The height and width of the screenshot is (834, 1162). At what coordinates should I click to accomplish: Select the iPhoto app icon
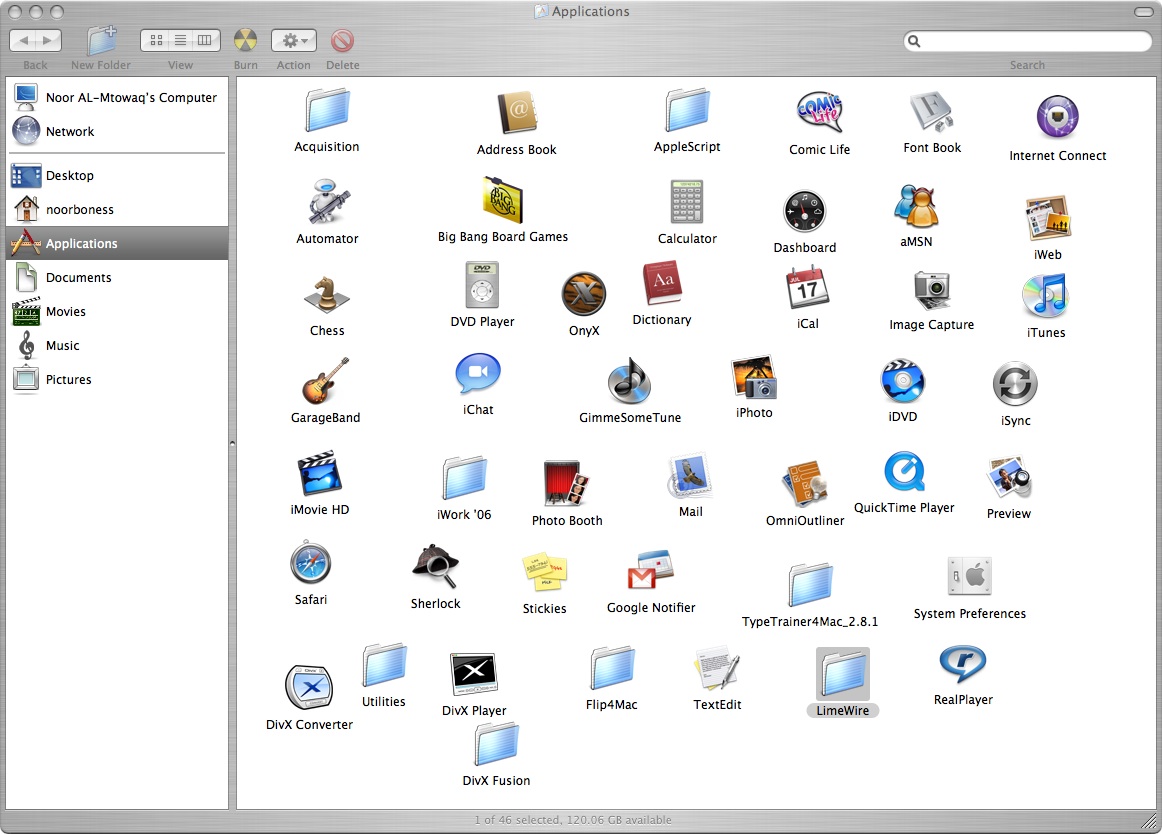pyautogui.click(x=754, y=377)
